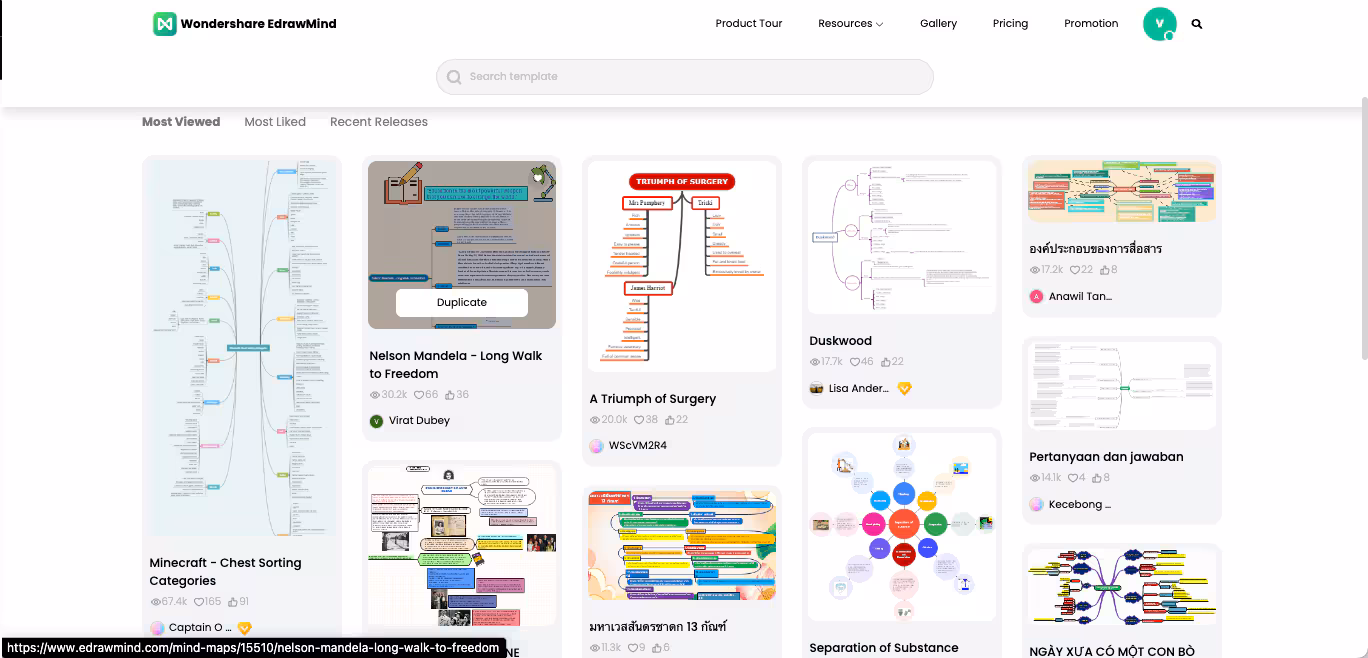1368x658 pixels.
Task: Select the Most Viewed tab
Action: [181, 122]
